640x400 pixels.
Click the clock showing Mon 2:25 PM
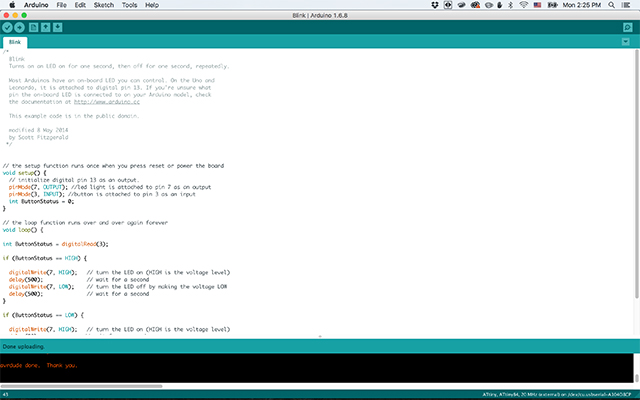(x=582, y=5)
